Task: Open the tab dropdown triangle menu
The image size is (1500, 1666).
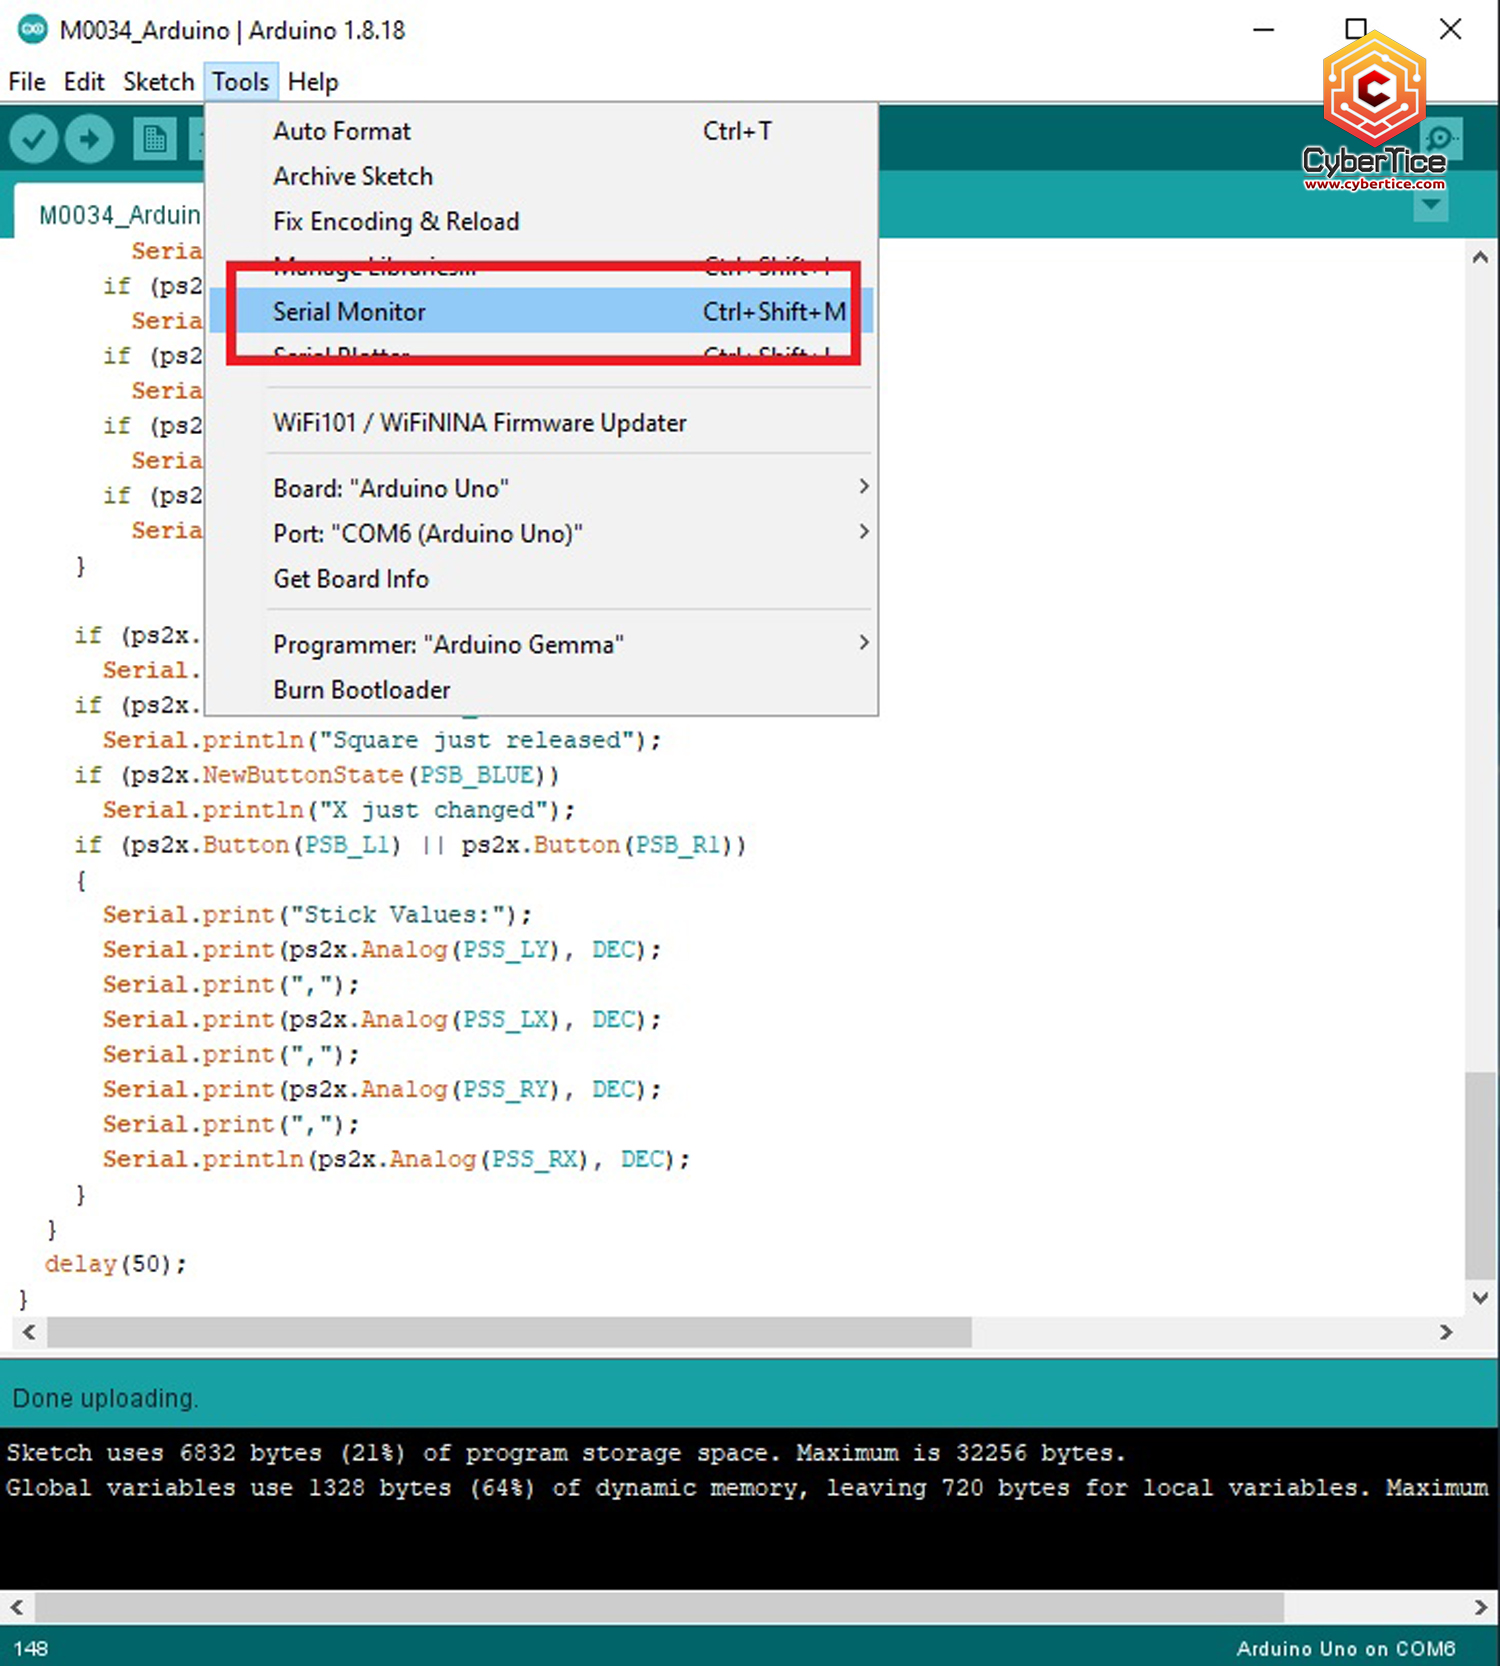Action: 1431,206
